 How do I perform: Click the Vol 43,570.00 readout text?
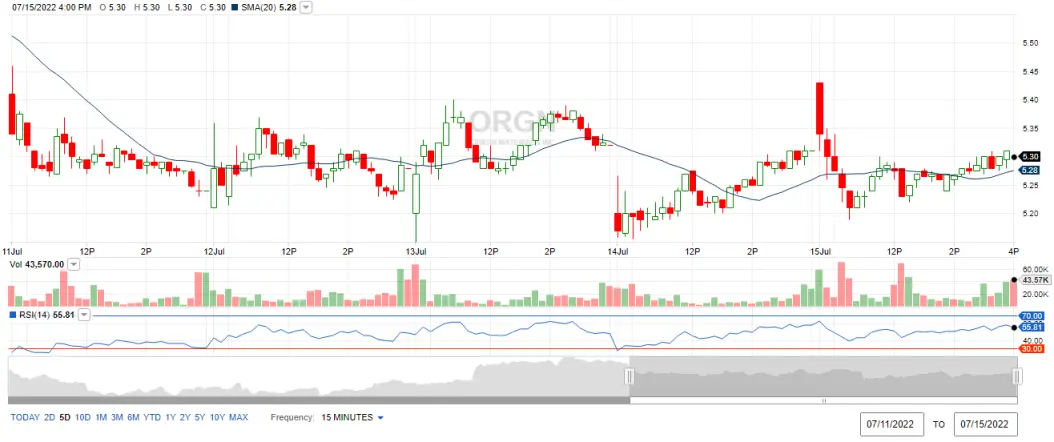click(37, 265)
